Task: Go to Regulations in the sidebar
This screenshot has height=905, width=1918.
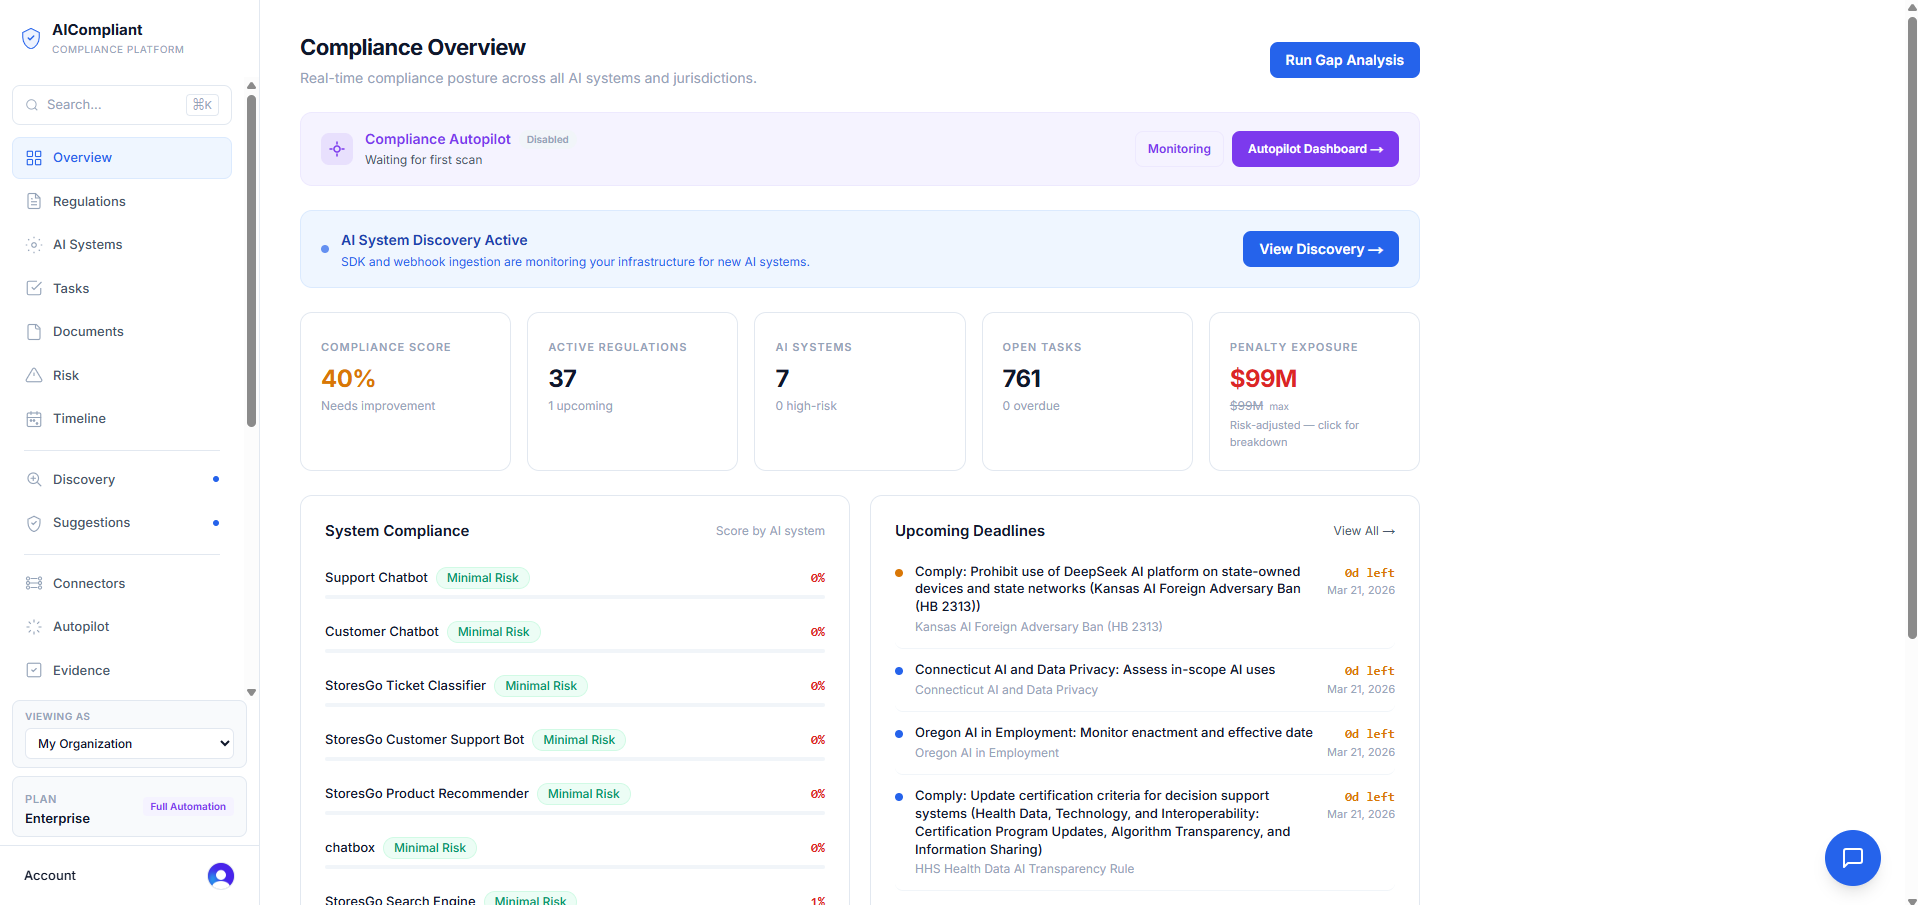Action: [122, 201]
